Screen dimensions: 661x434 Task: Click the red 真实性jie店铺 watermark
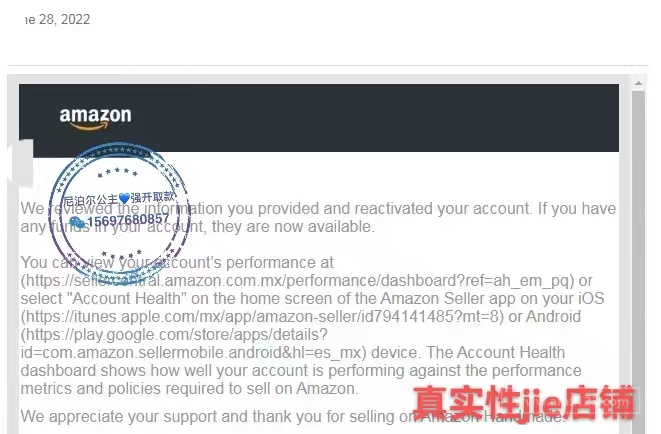point(524,403)
